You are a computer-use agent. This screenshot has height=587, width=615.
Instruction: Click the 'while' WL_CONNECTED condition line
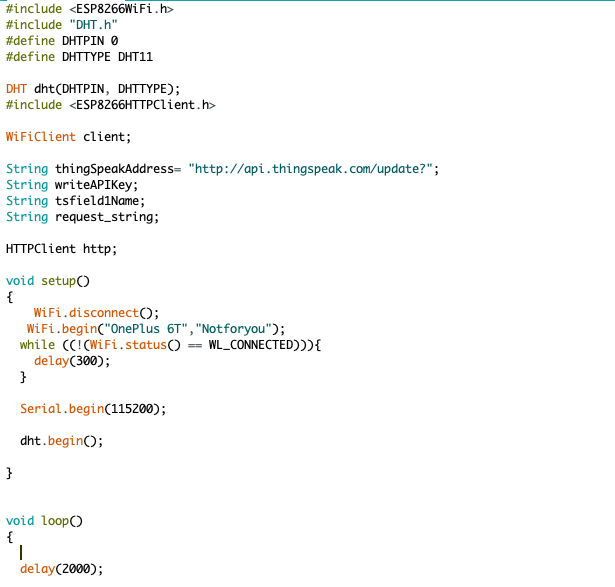coord(170,345)
